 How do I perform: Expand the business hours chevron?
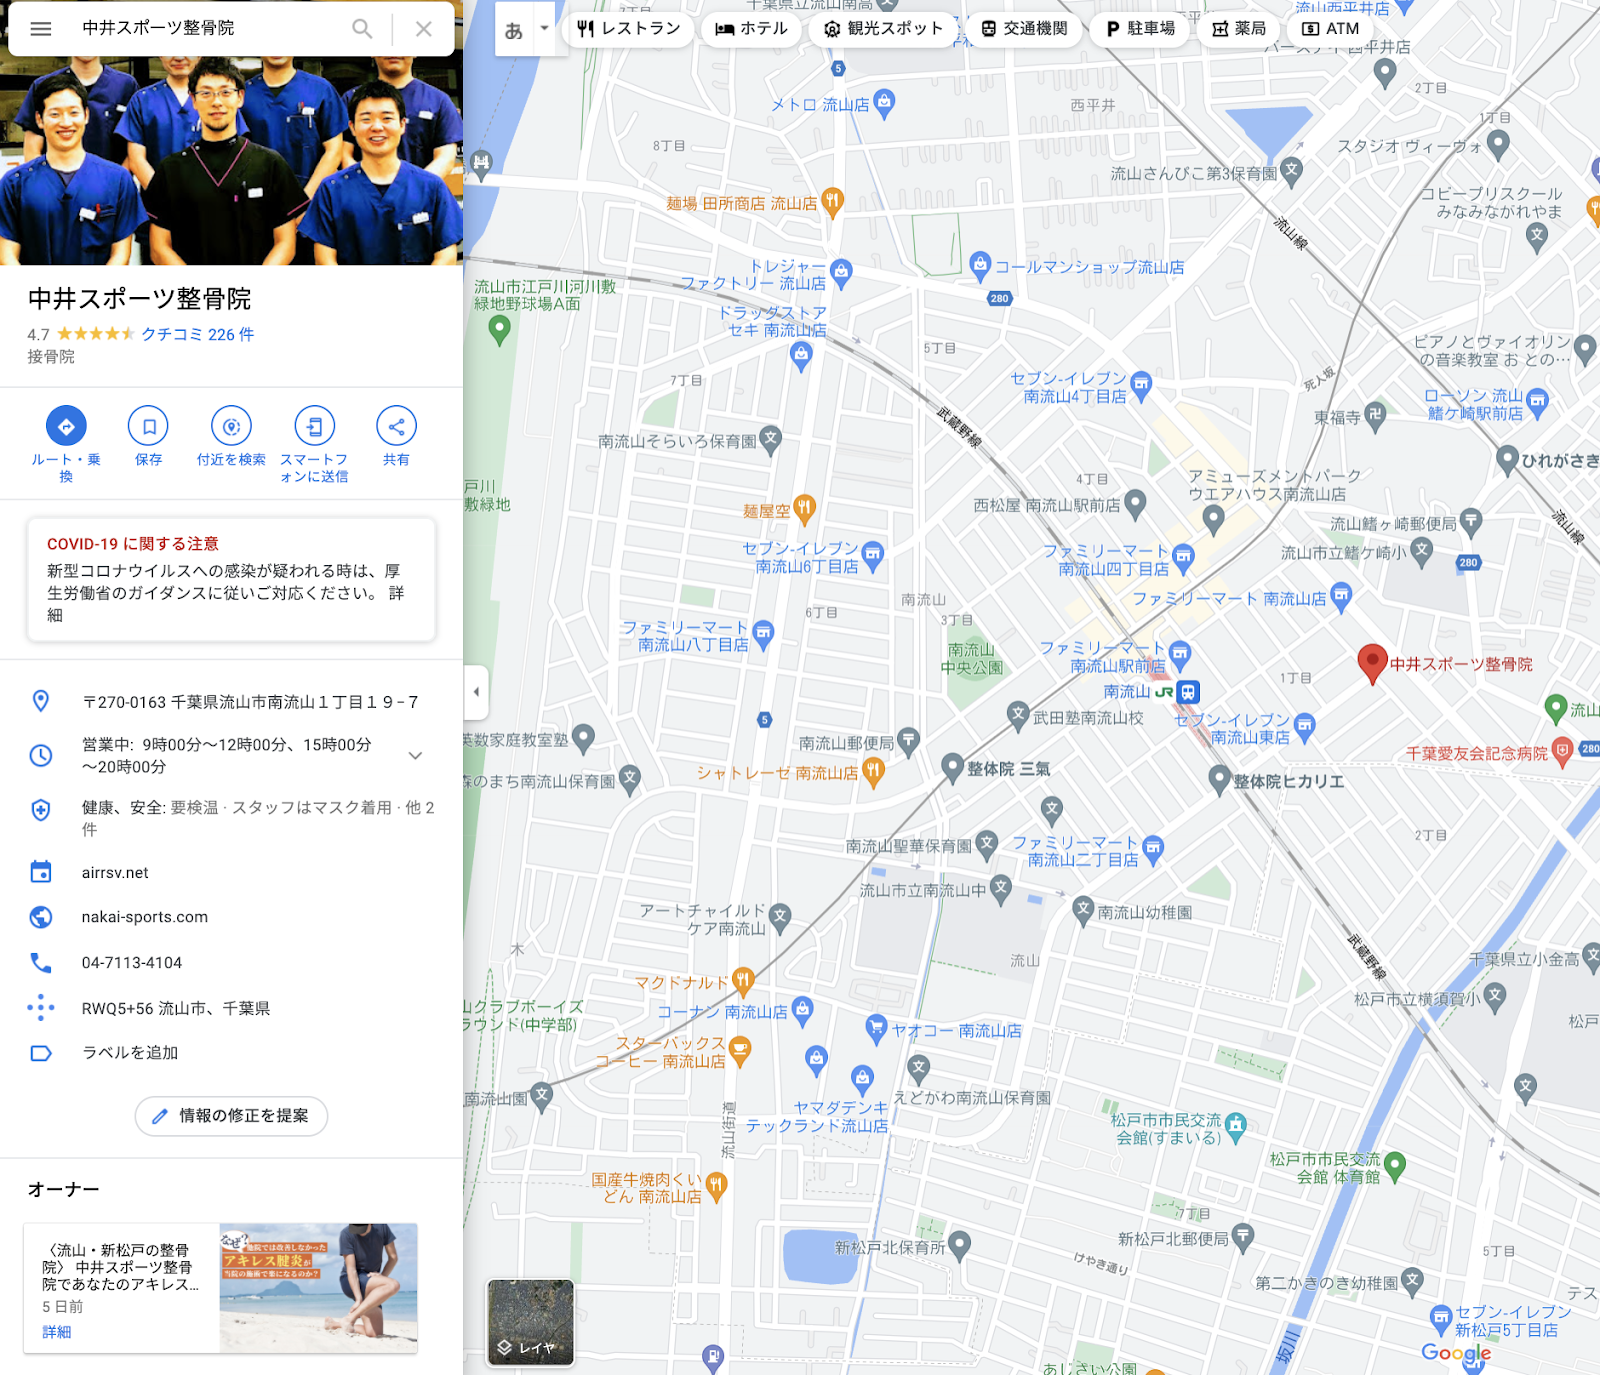pos(415,755)
